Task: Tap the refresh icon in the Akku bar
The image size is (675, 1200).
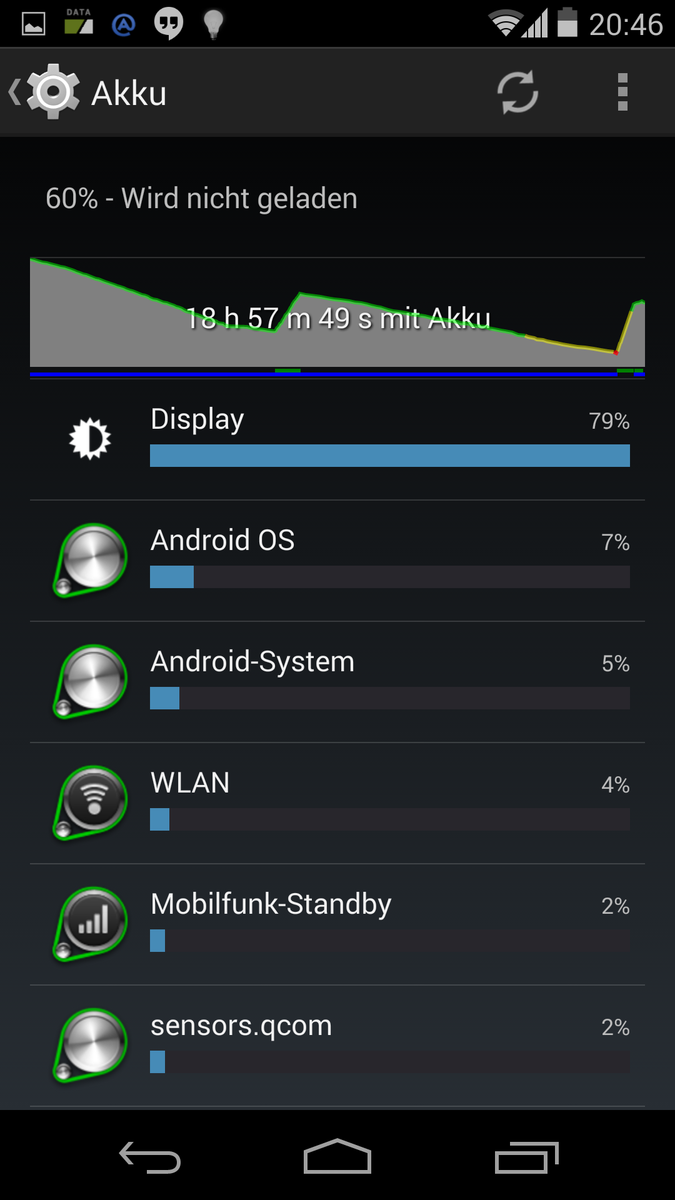Action: click(x=518, y=93)
